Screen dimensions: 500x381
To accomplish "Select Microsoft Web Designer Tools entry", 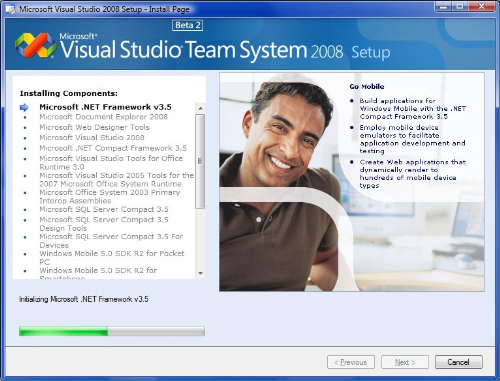I will 94,127.
